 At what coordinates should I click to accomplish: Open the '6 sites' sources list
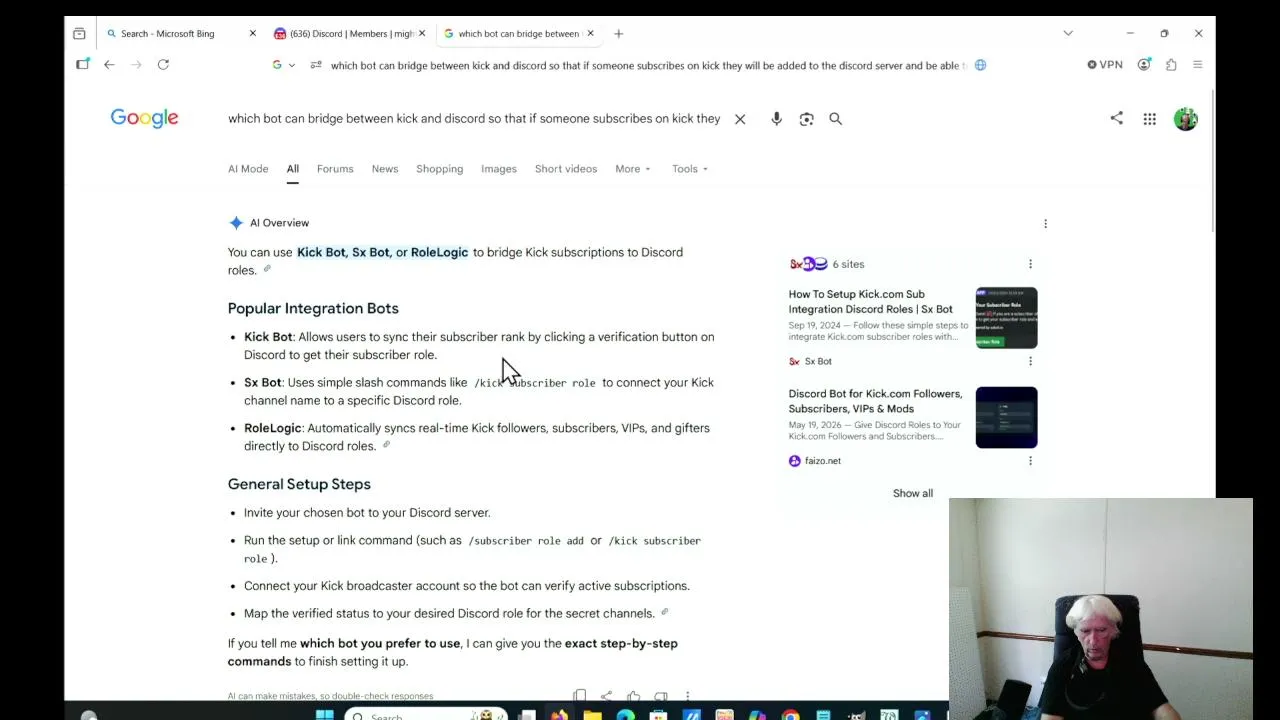tap(827, 264)
